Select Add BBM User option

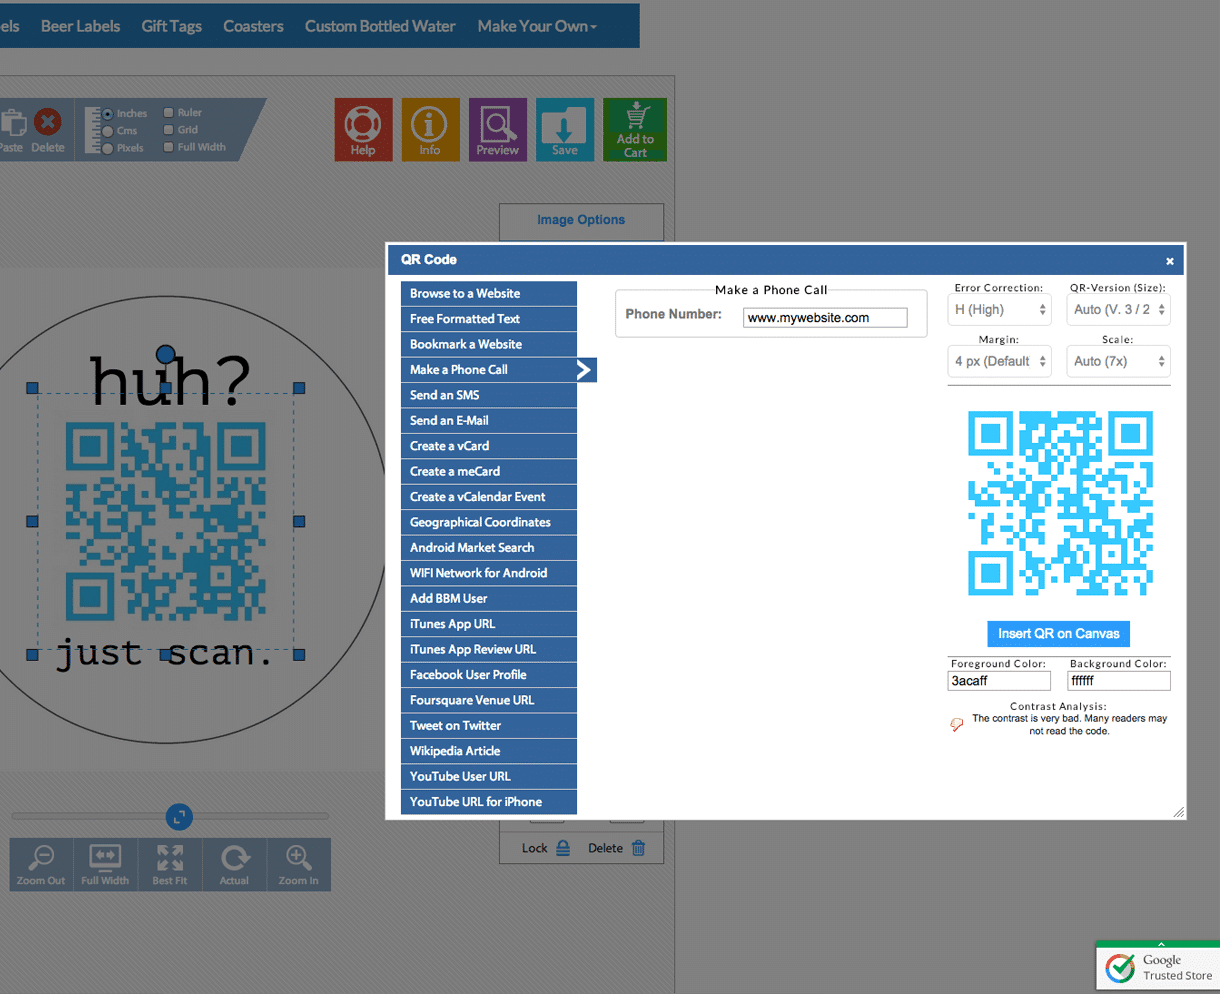tap(489, 599)
